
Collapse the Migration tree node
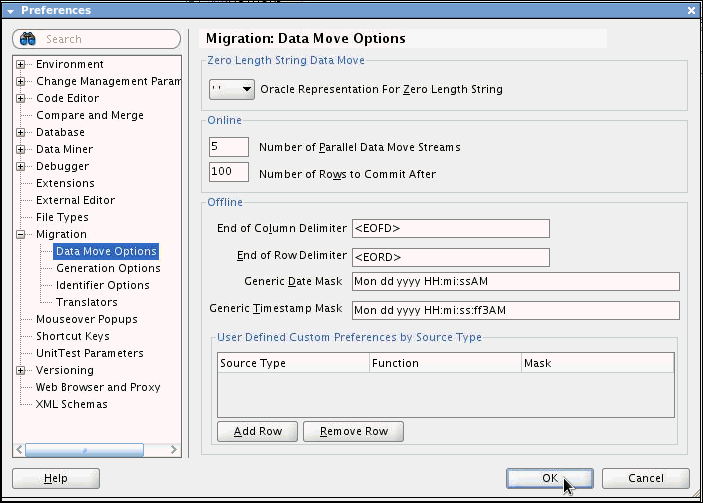point(21,234)
